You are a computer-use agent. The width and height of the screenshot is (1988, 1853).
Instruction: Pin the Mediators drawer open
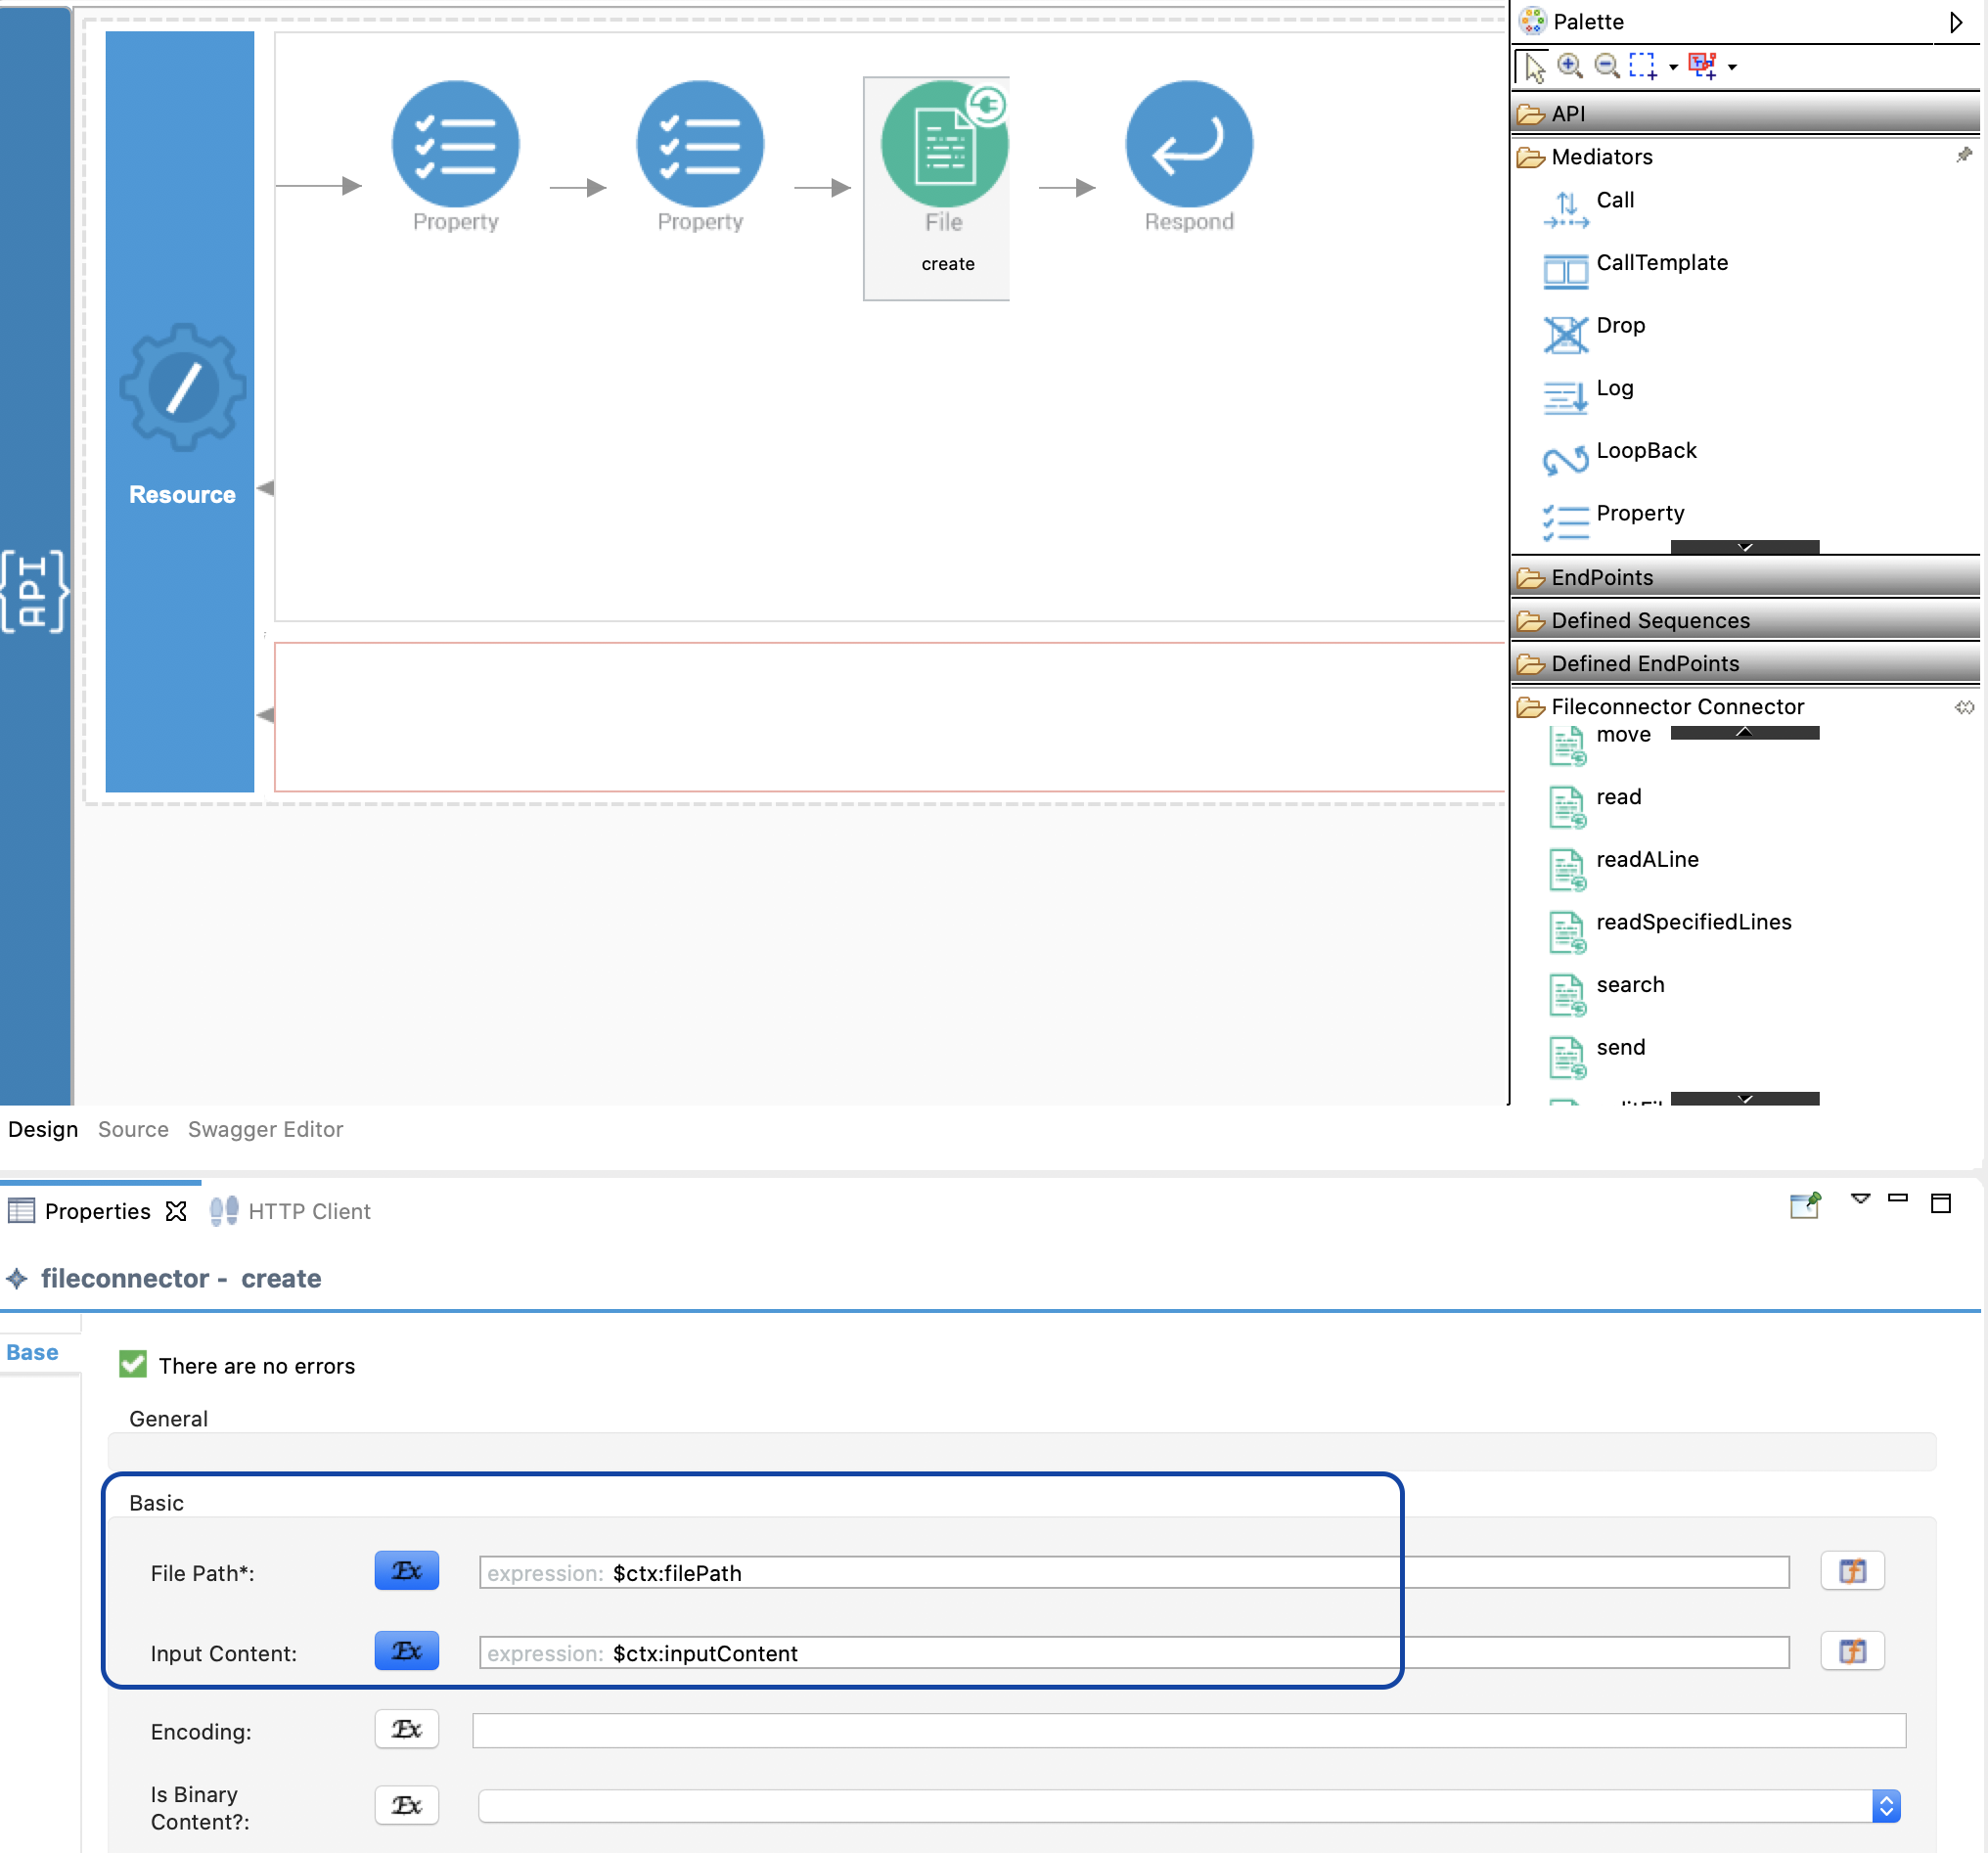1964,155
